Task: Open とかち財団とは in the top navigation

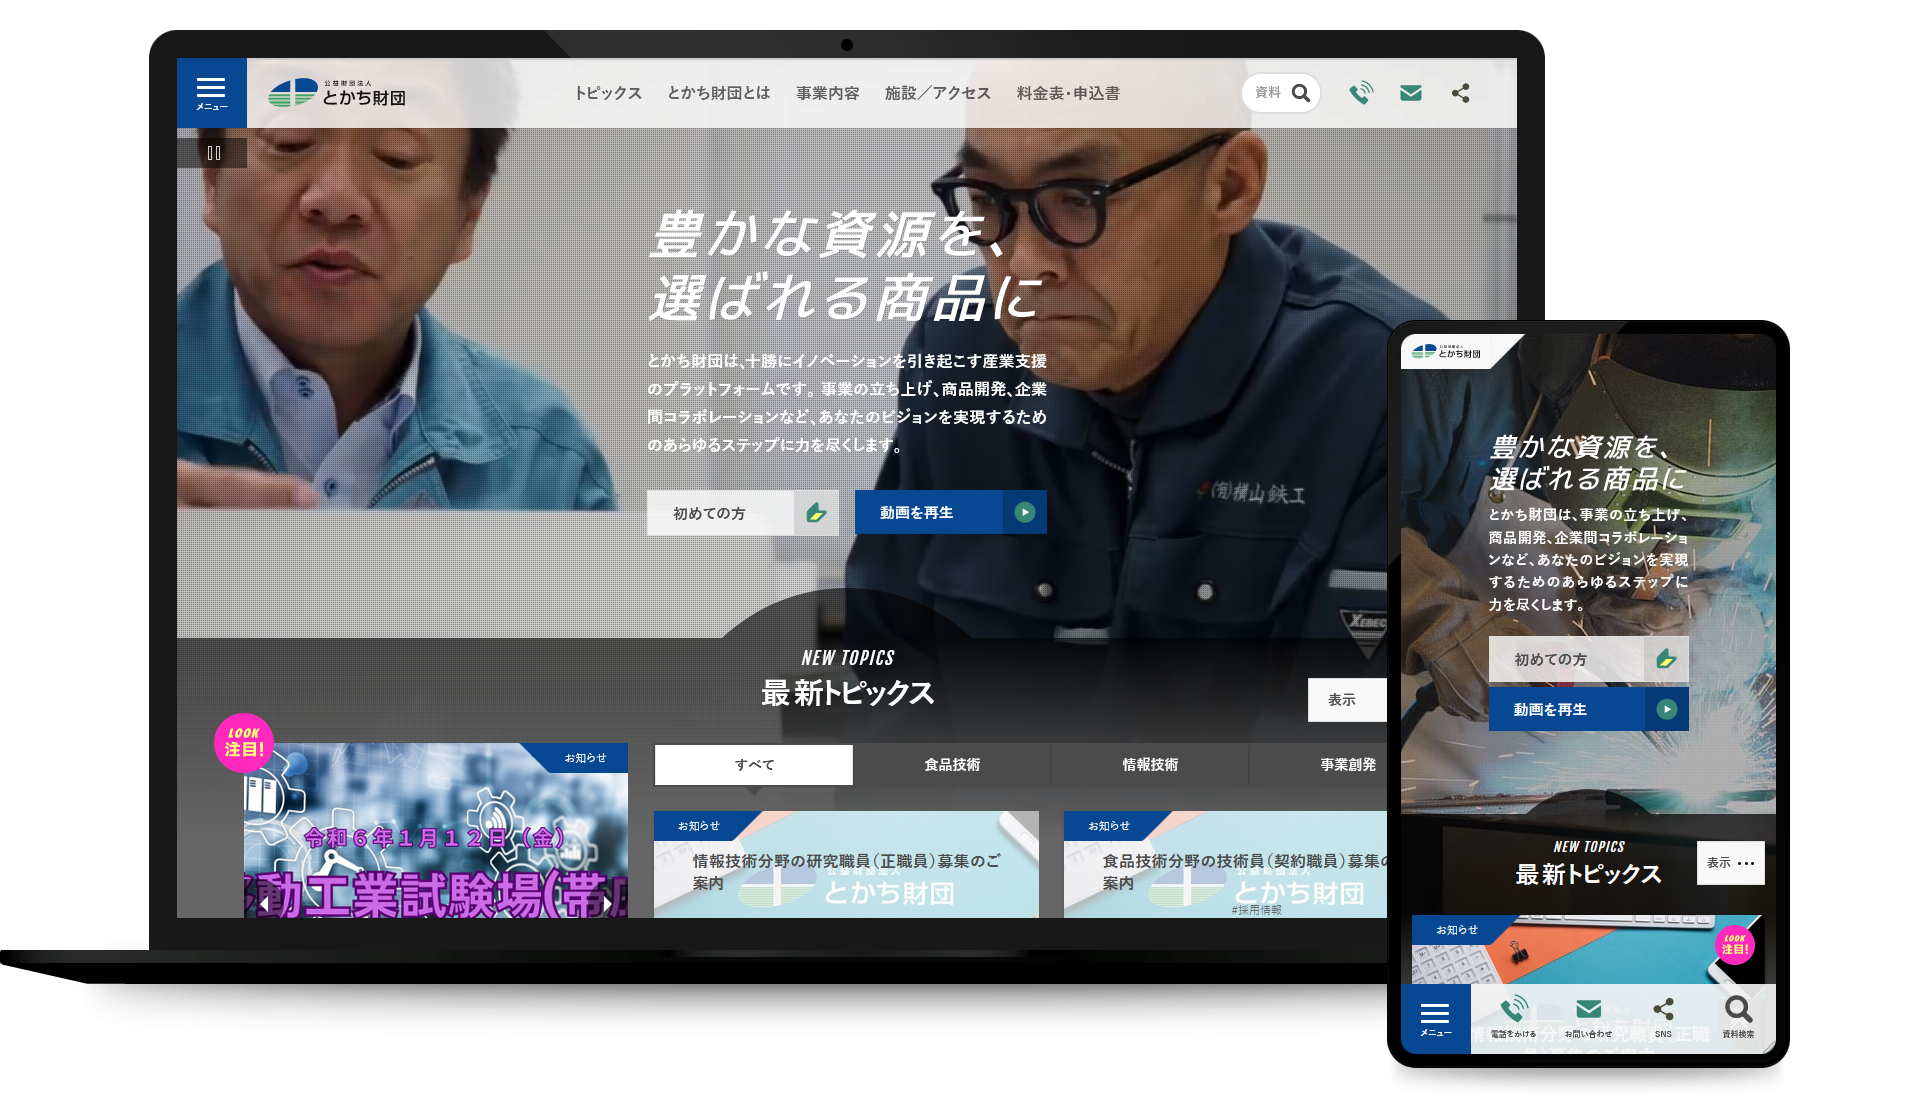Action: (719, 93)
